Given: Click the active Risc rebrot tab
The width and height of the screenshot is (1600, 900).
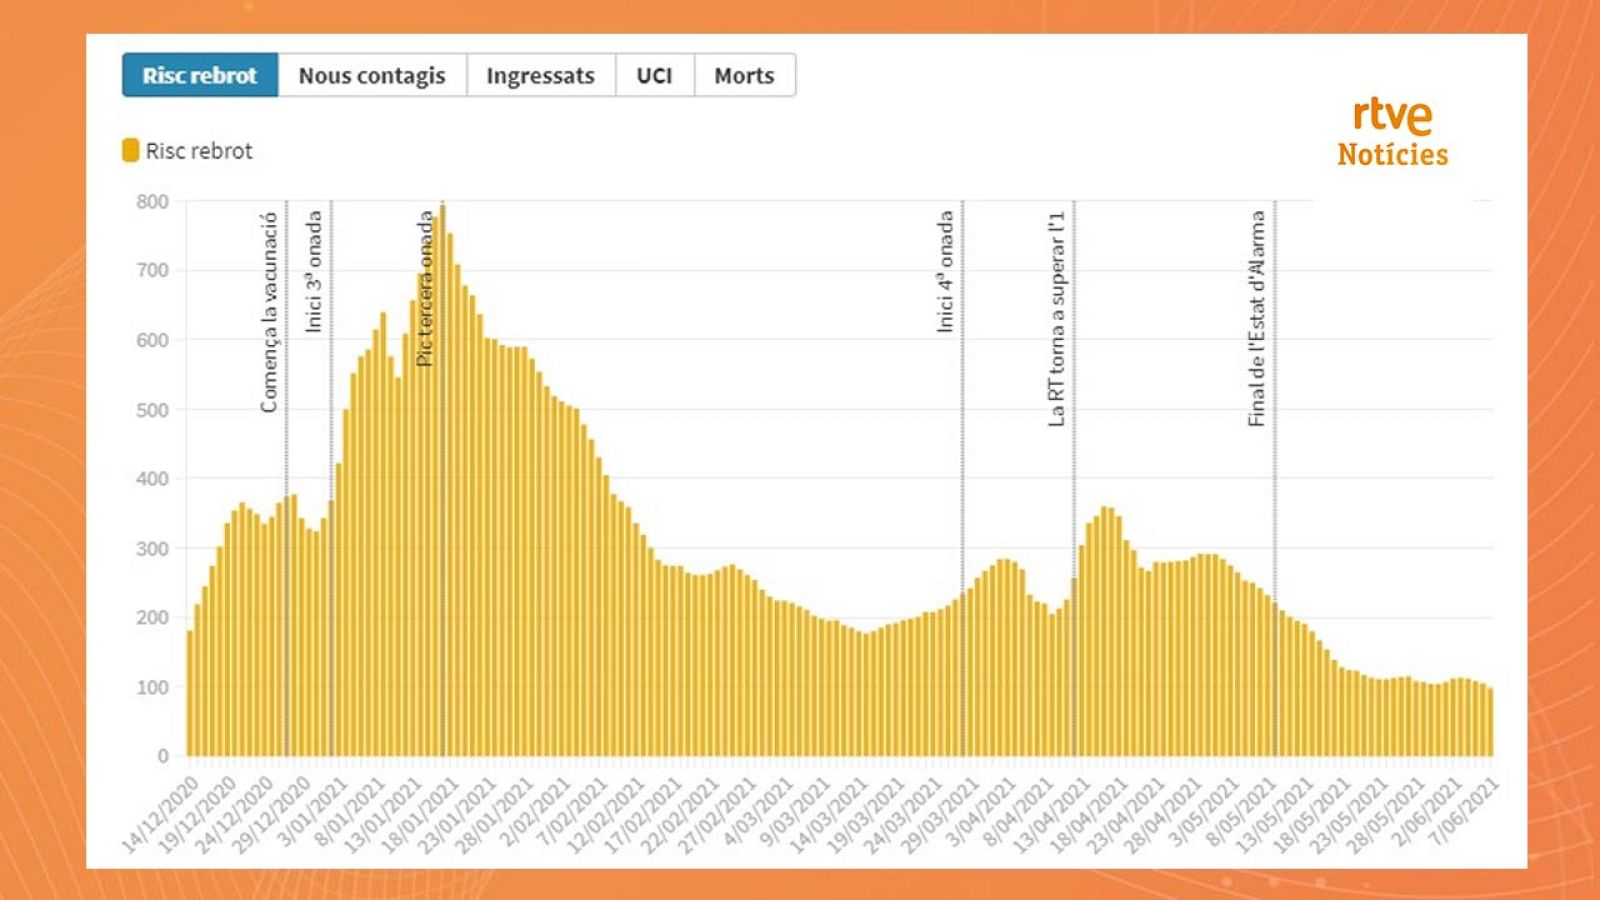Looking at the screenshot, I should click(198, 75).
